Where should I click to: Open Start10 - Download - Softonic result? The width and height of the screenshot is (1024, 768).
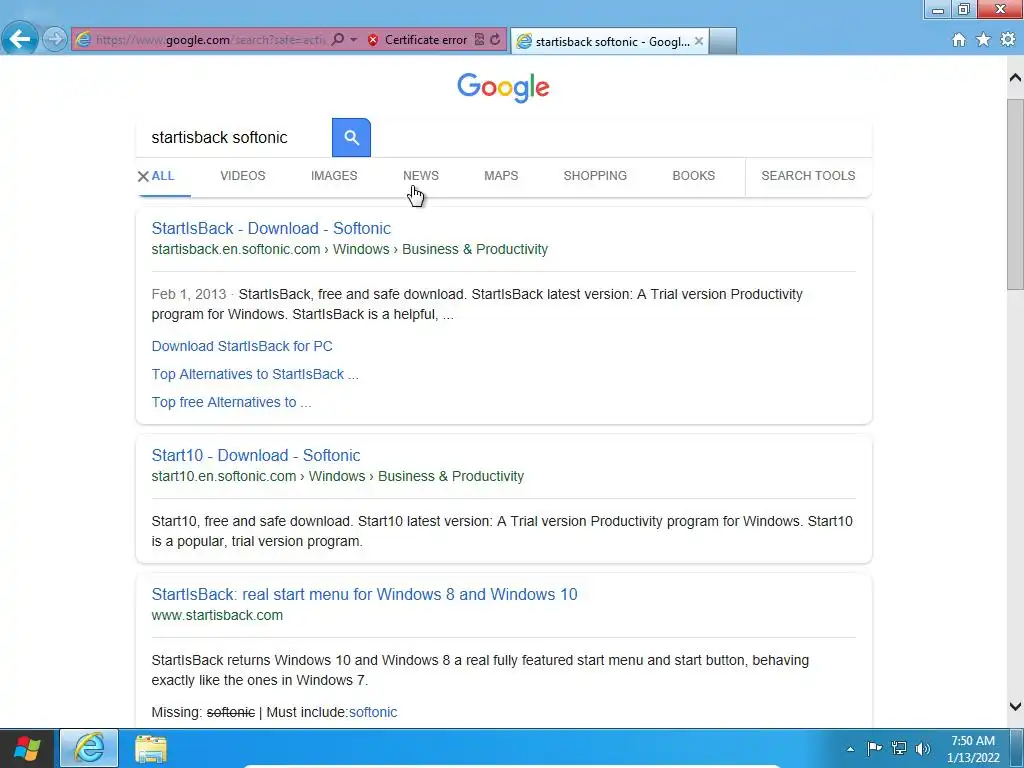[256, 455]
